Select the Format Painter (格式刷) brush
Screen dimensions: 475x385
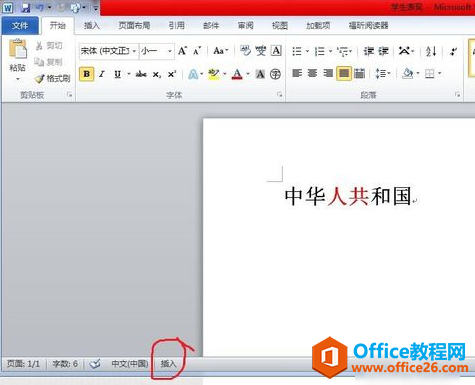[53, 78]
